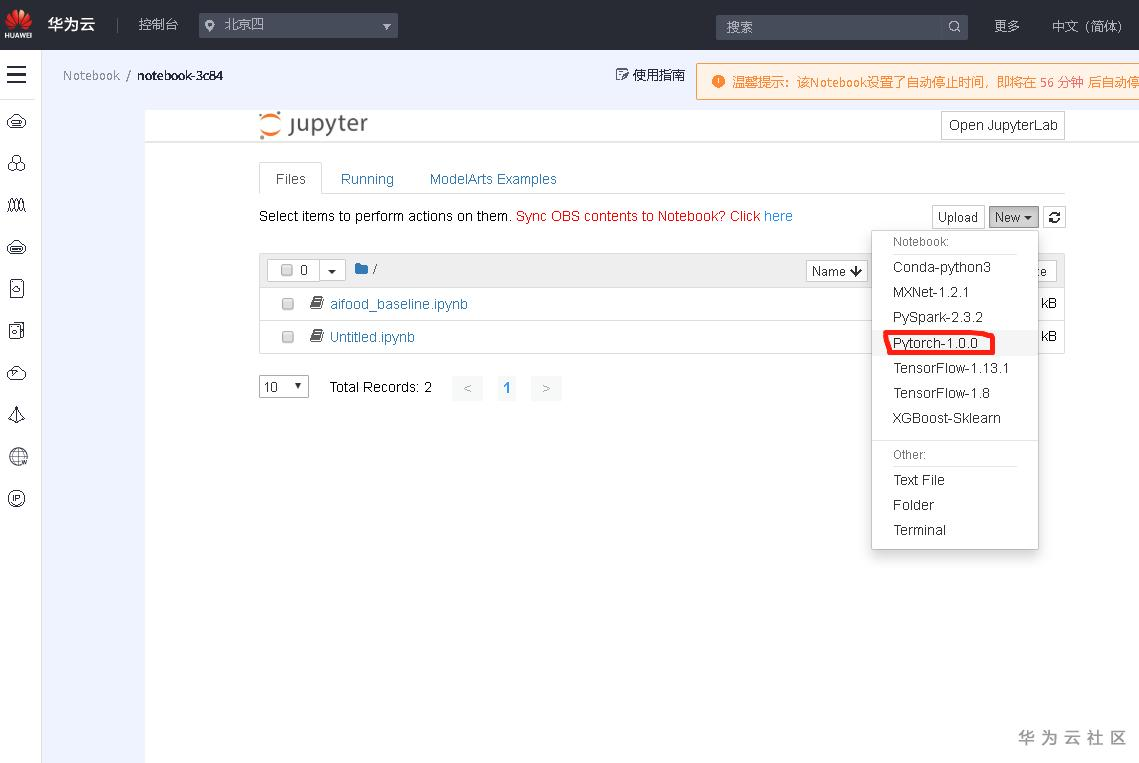Screen dimensions: 1139x763
Task: Click the document sidebar icon with circle
Action: coord(17,288)
